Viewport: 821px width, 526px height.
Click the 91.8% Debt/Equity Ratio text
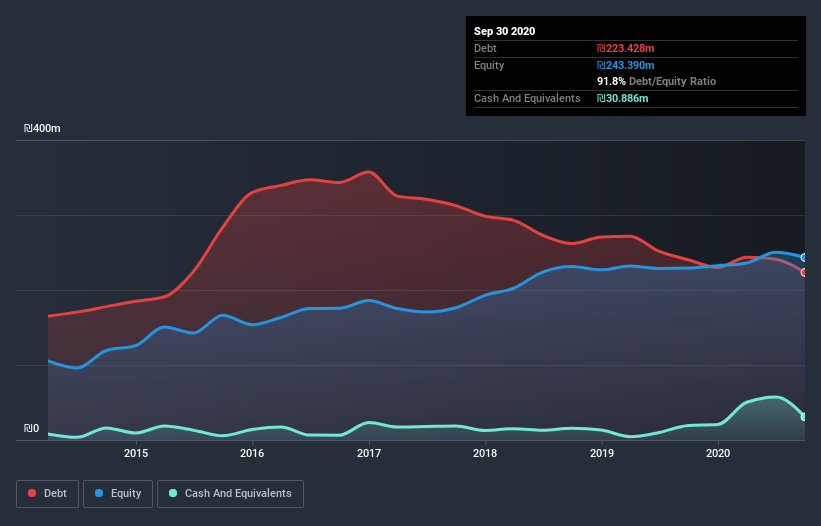click(657, 81)
